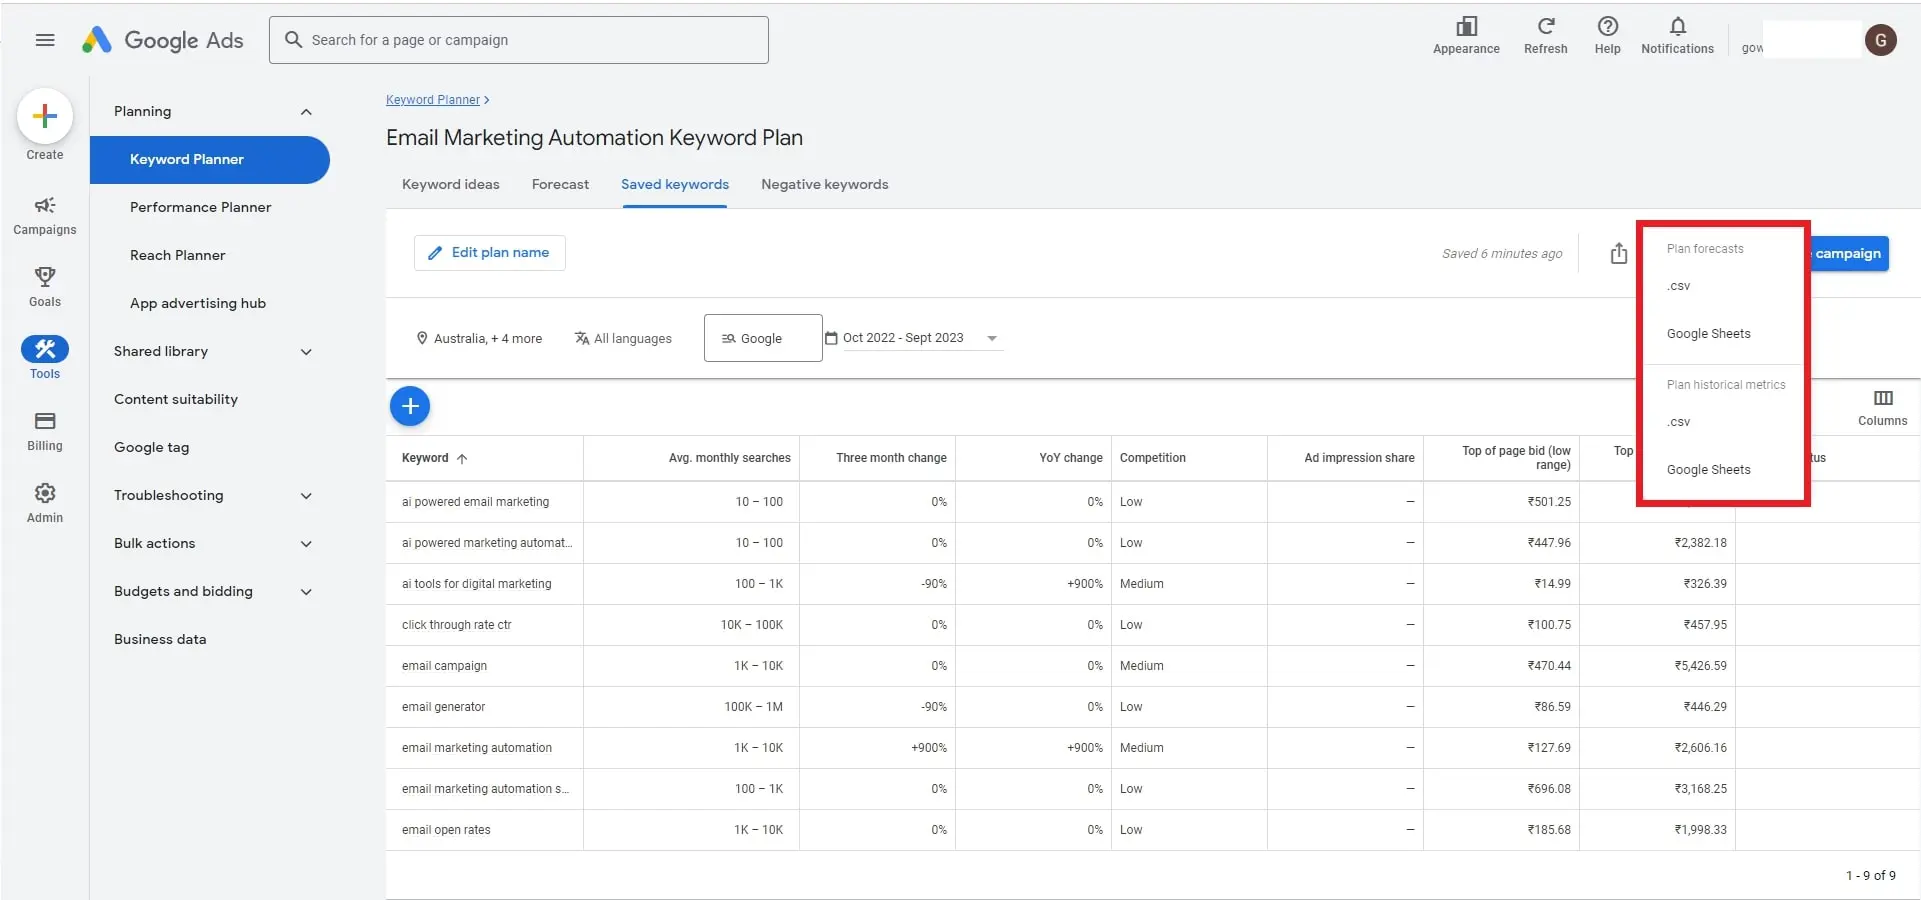
Task: Open Admin gear in sidebar
Action: pyautogui.click(x=45, y=502)
